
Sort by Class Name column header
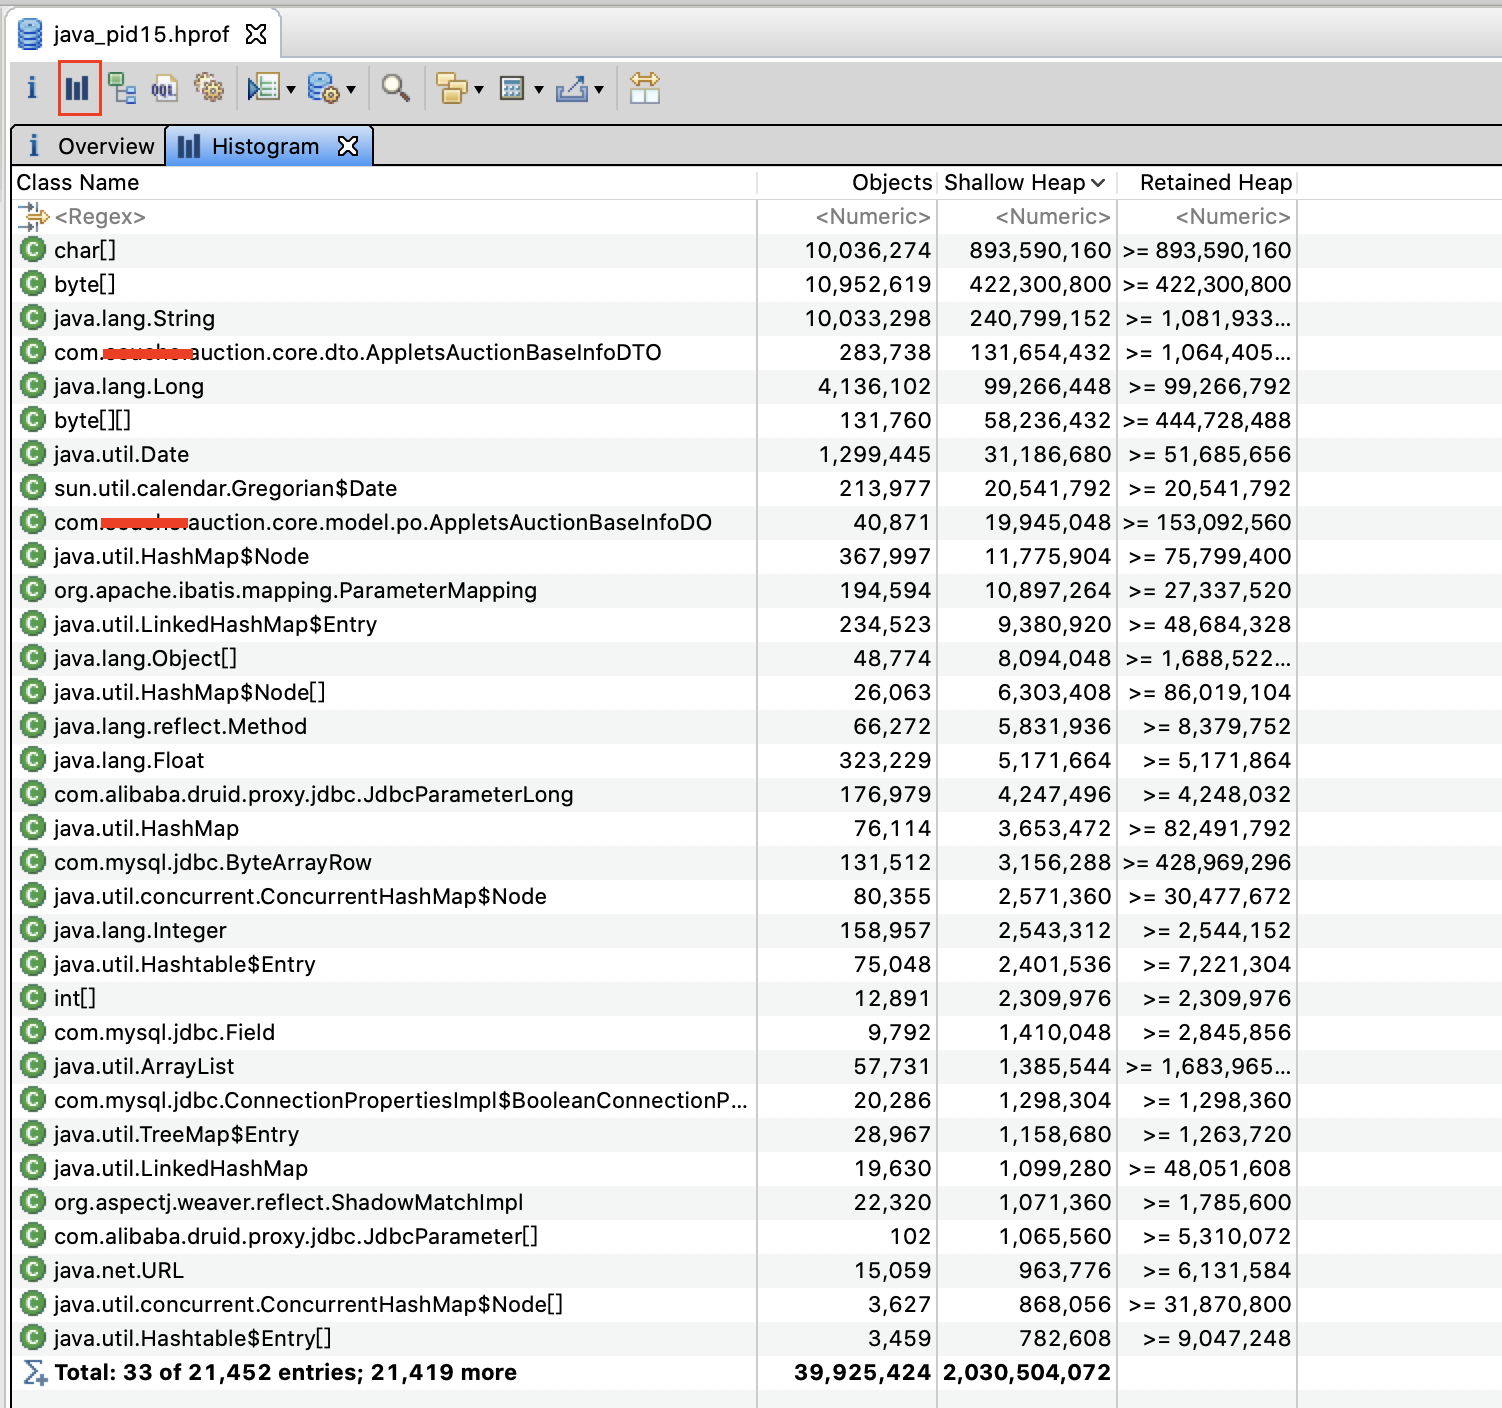(x=385, y=182)
